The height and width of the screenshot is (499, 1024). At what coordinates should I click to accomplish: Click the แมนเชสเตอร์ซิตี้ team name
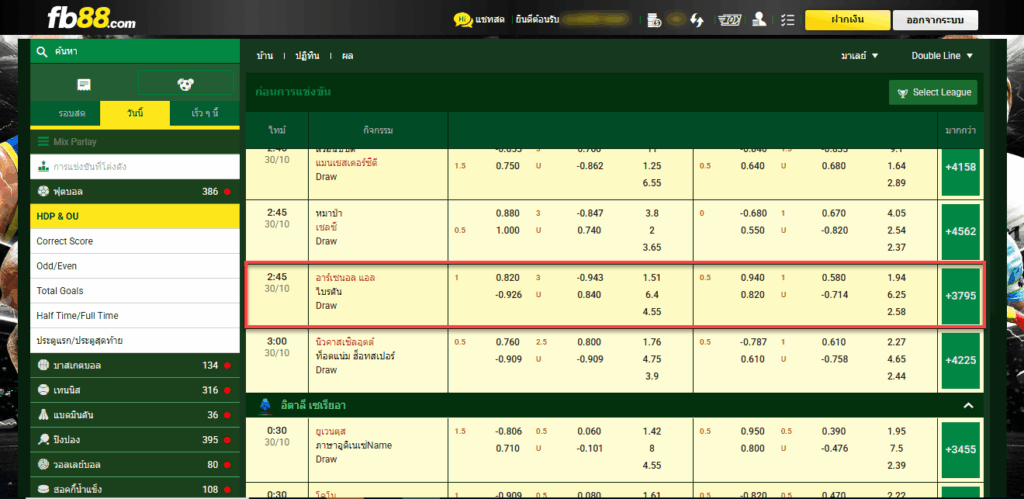click(346, 163)
